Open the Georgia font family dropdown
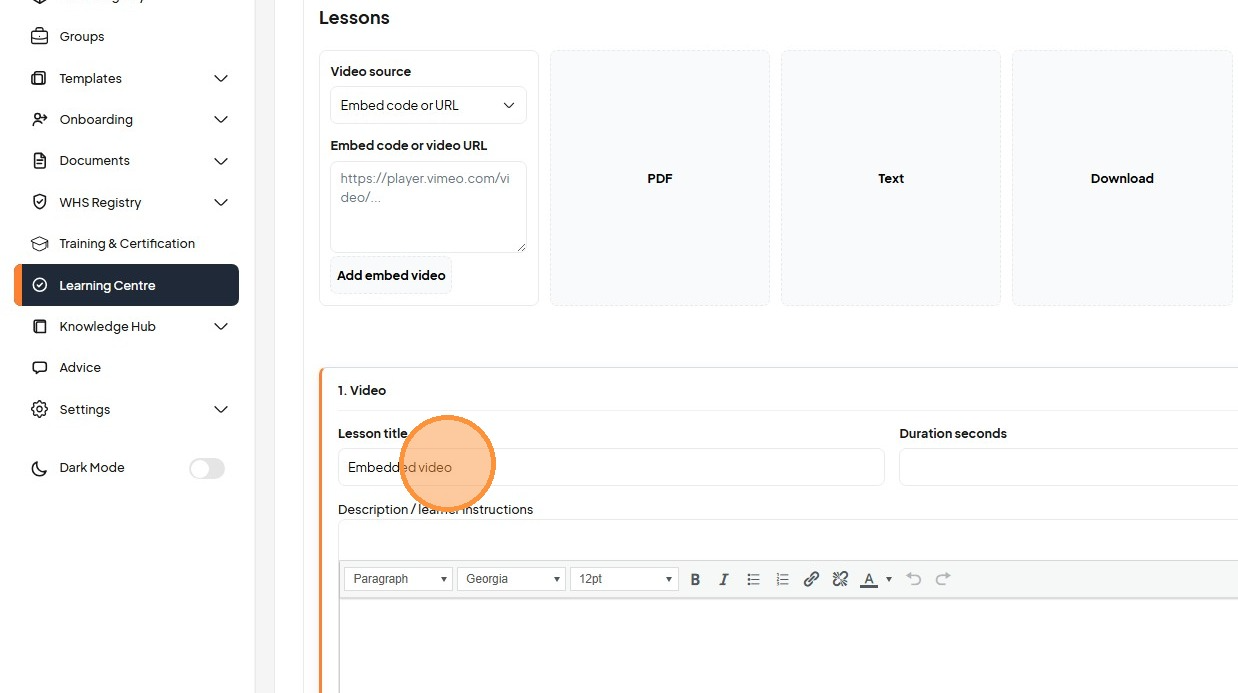The height and width of the screenshot is (693, 1238). (x=511, y=579)
